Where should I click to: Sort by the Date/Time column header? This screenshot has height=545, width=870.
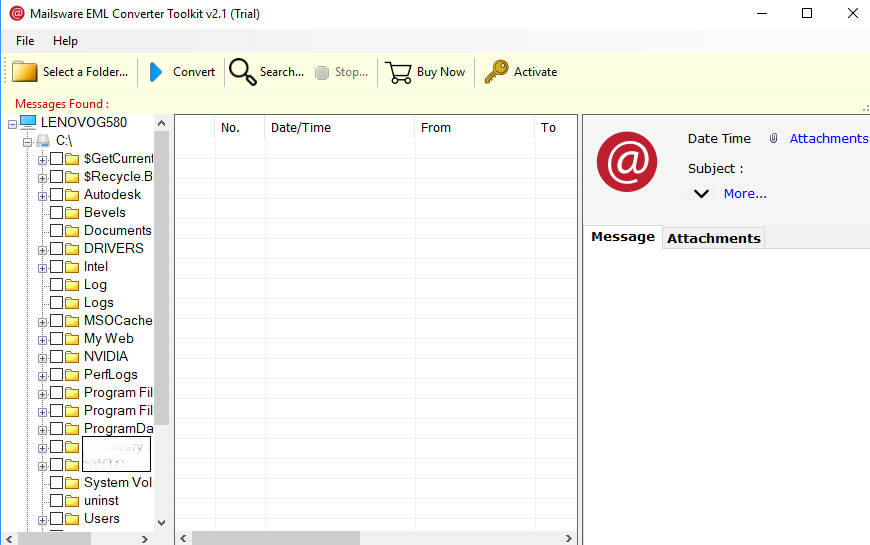(340, 128)
